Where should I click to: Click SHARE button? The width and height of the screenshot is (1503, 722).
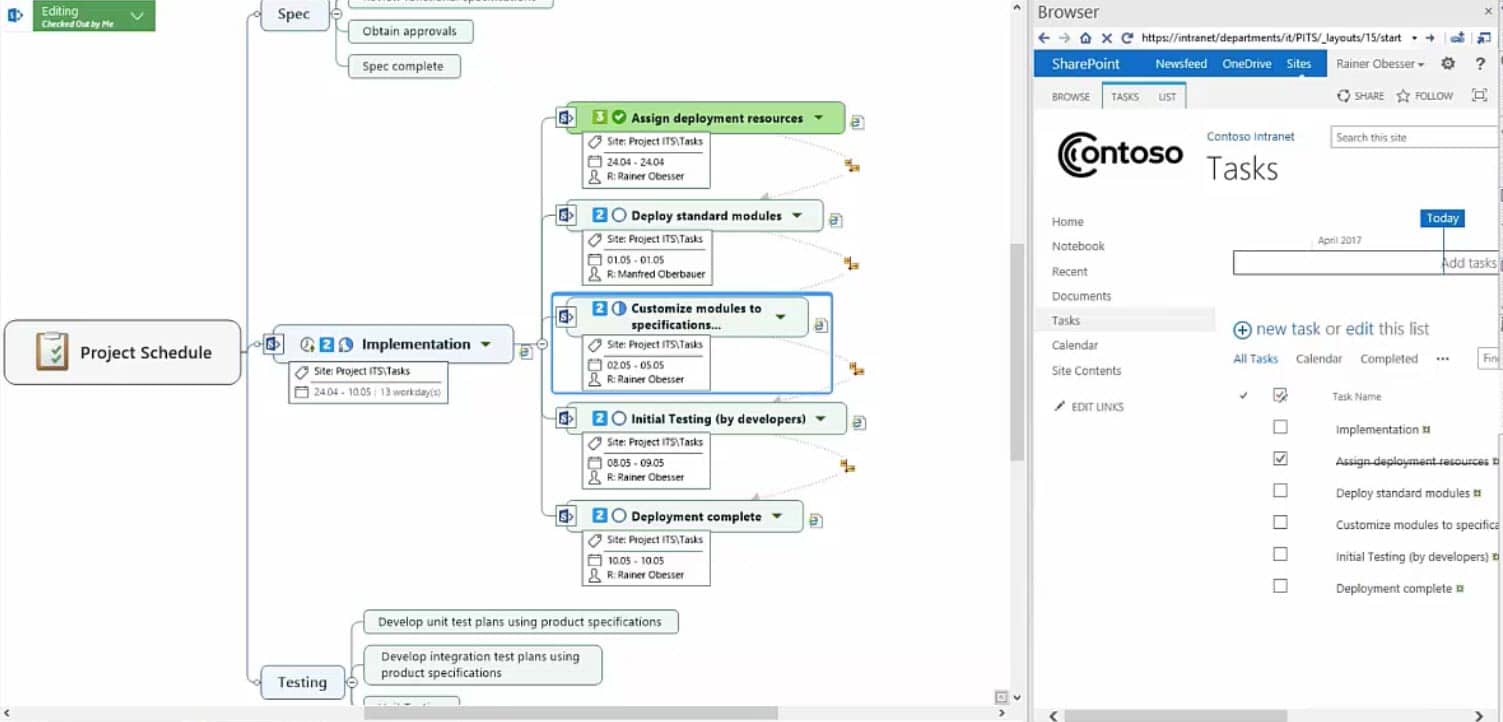[1361, 96]
